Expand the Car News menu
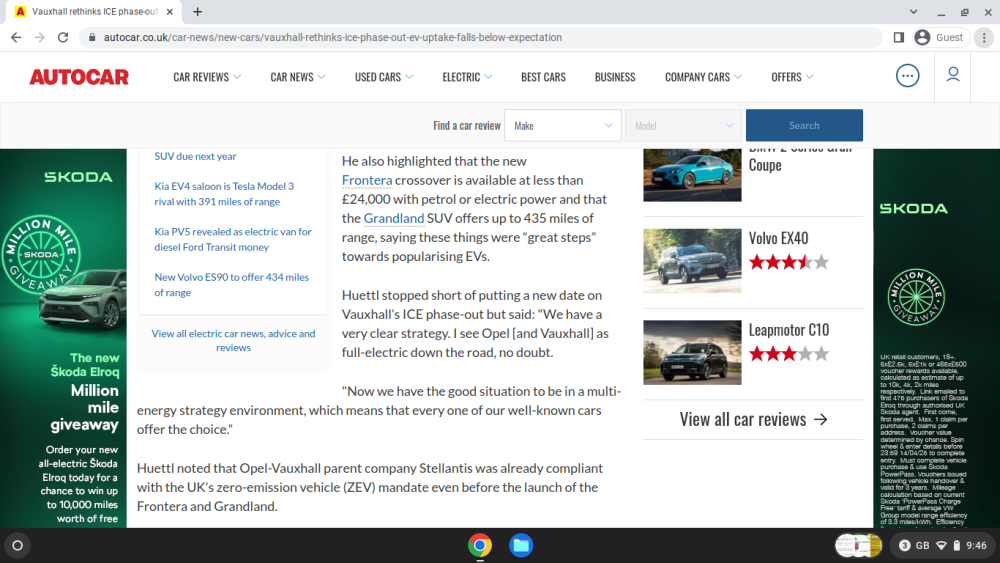Screen dimensions: 1000x563 click(298, 77)
